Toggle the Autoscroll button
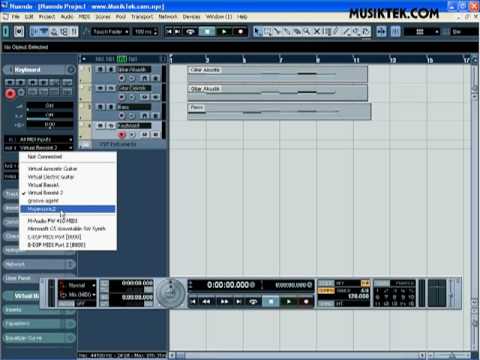 click(381, 32)
